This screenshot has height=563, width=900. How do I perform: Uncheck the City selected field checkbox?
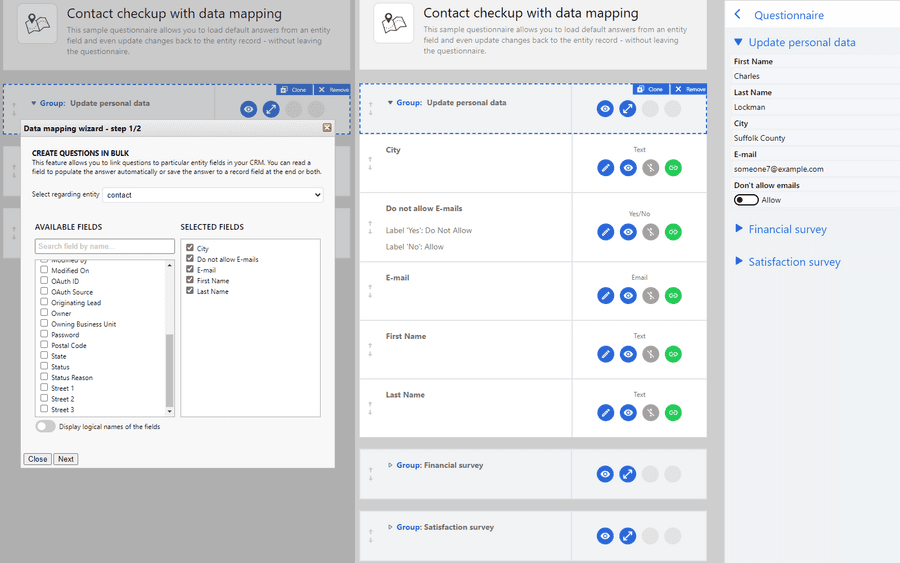[x=190, y=248]
